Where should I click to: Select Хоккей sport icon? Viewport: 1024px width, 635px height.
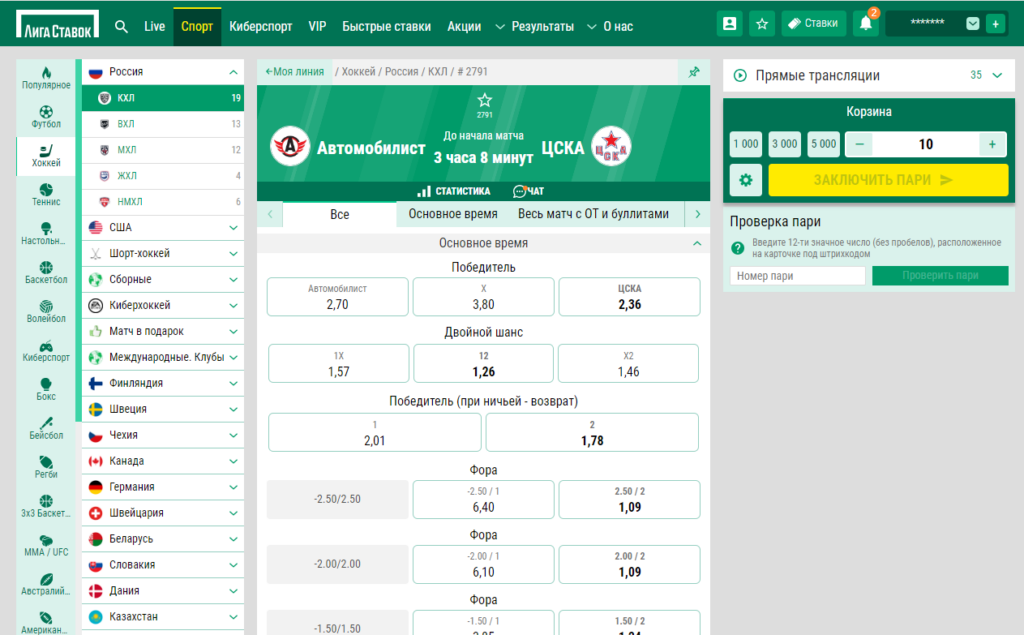(x=46, y=156)
